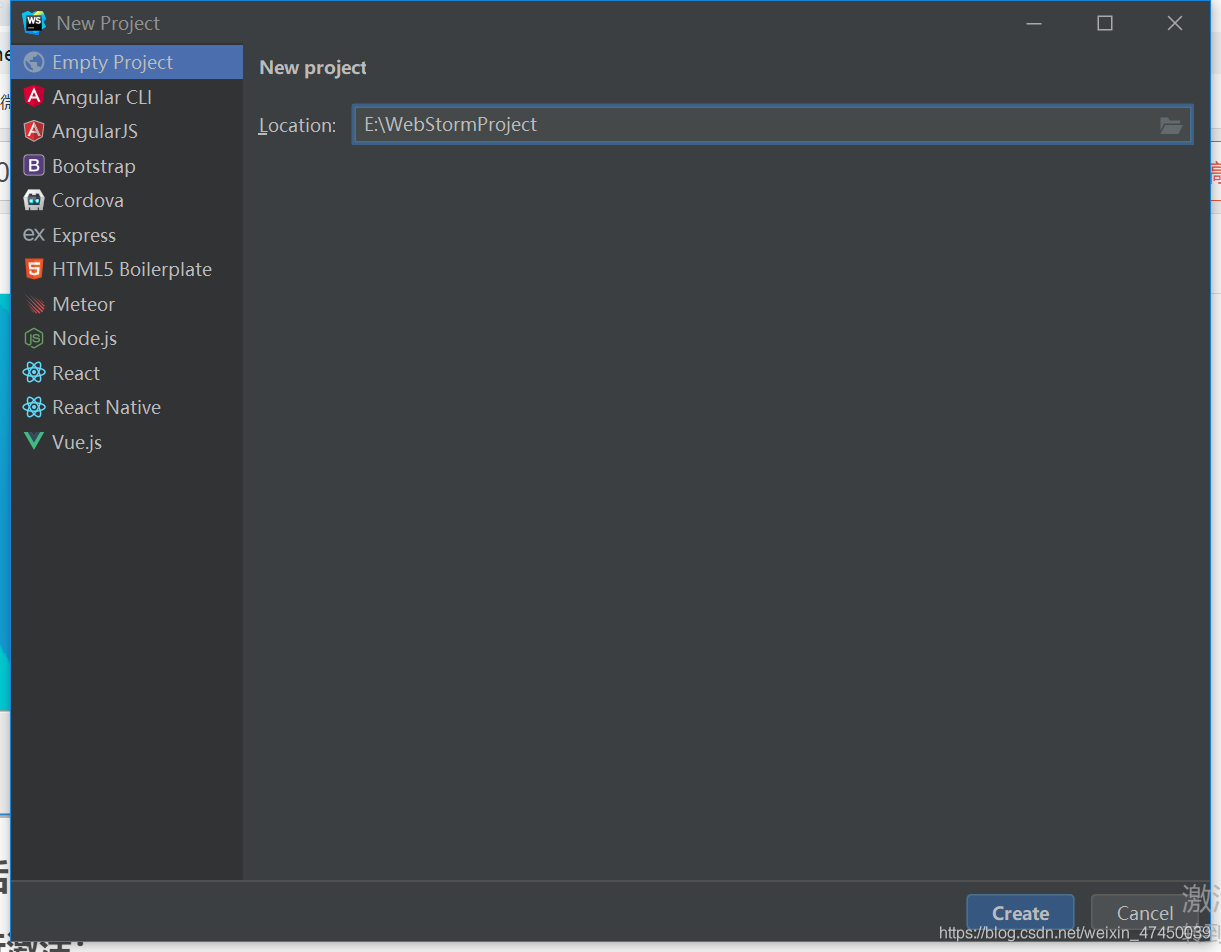
Task: Choose AngularJS project type label
Action: pyautogui.click(x=95, y=131)
